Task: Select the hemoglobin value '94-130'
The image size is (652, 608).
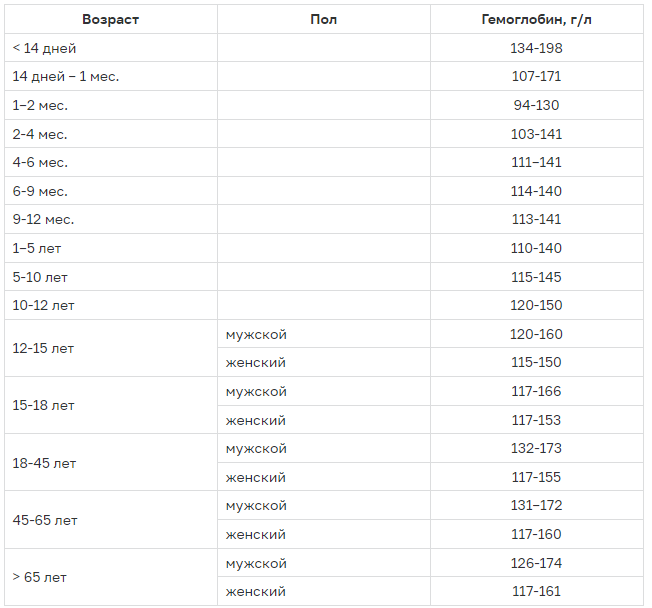Action: tap(536, 105)
